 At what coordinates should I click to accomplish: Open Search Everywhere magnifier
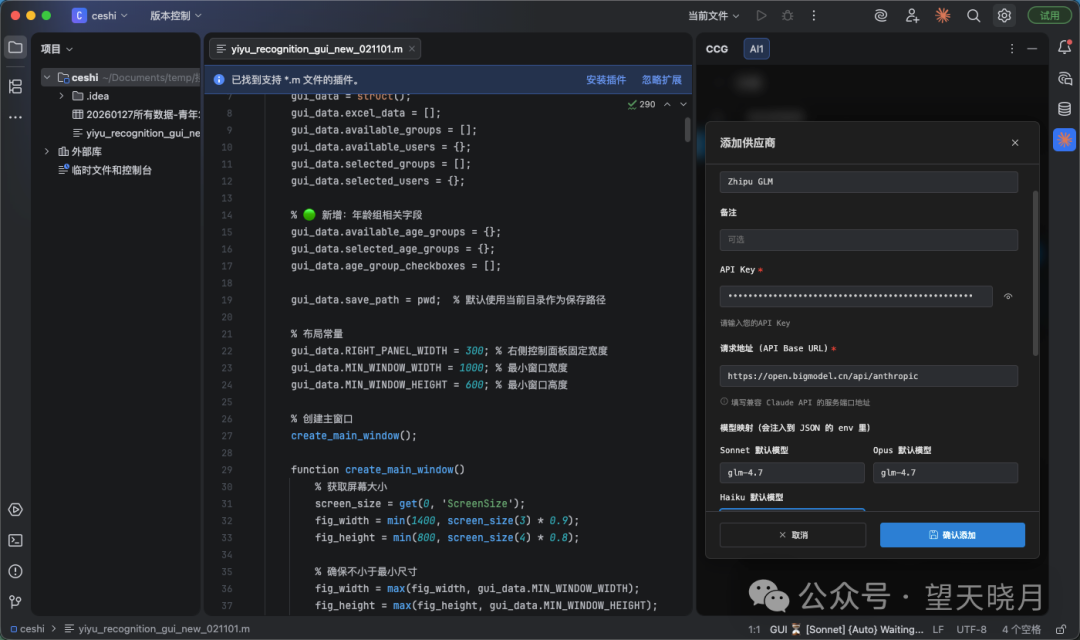(973, 15)
